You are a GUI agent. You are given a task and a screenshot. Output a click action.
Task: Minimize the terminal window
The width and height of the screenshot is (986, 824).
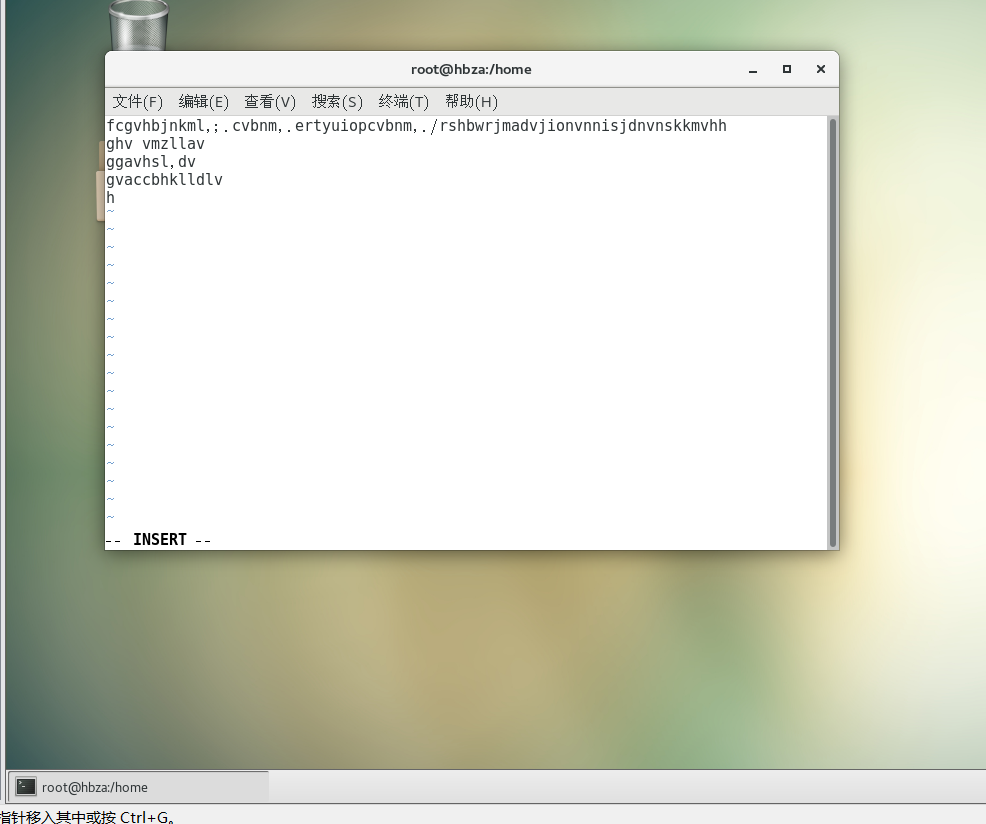pos(753,70)
